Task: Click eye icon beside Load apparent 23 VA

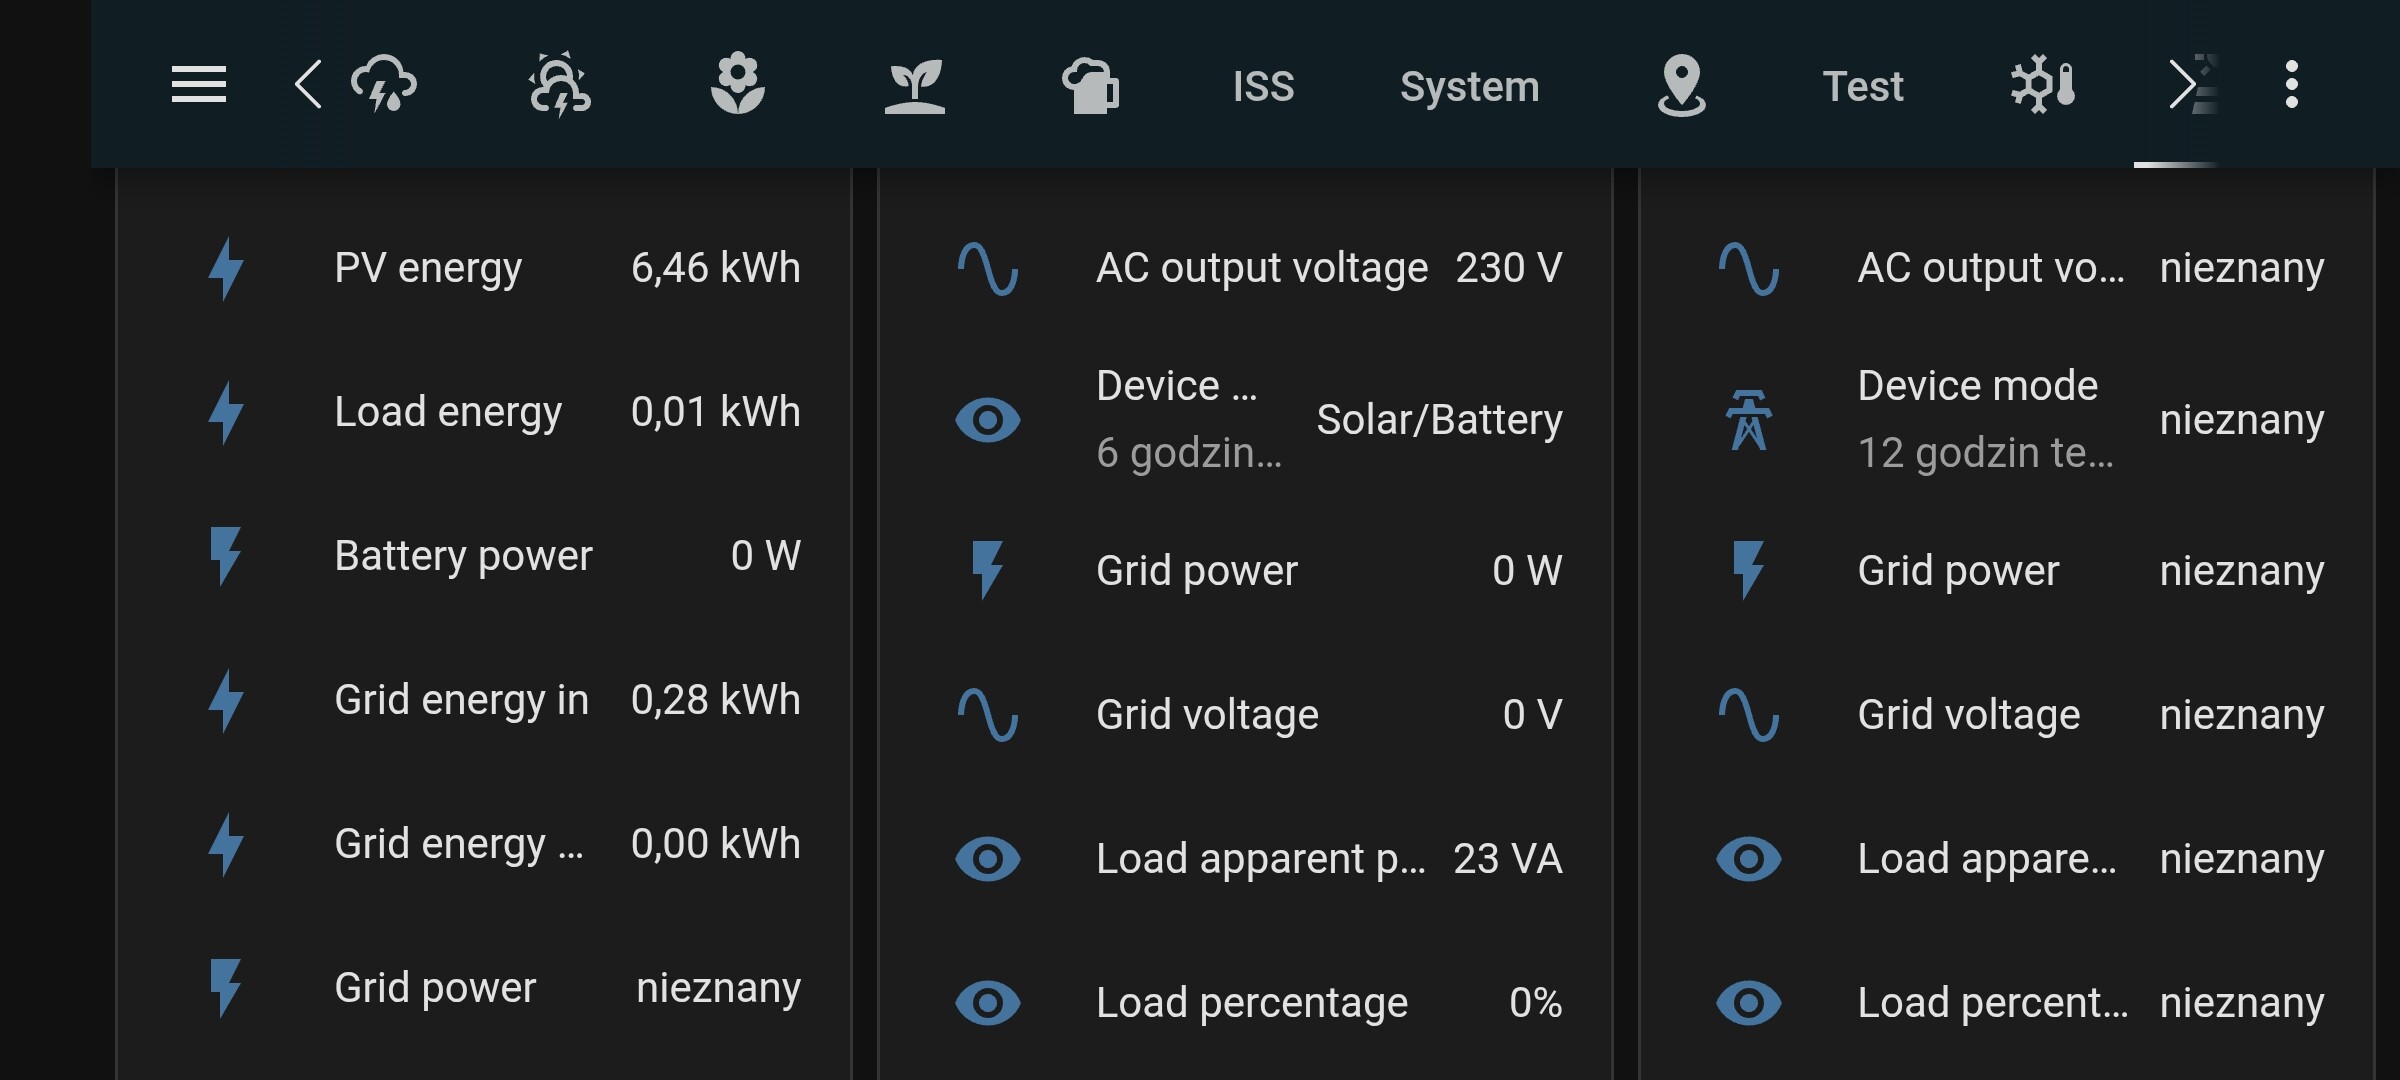Action: (987, 859)
